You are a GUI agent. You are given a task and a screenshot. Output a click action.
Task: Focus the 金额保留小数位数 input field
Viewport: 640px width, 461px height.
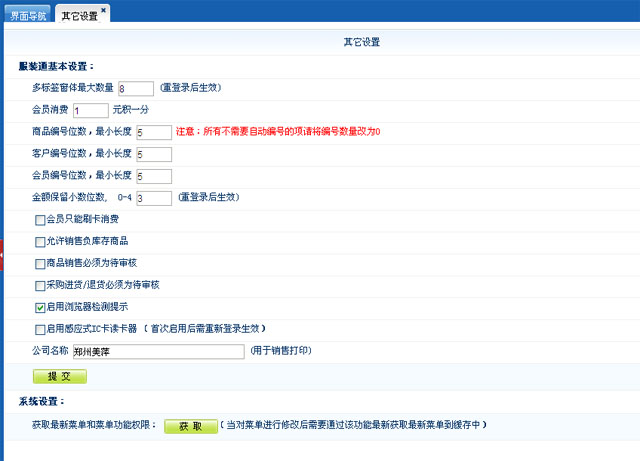[x=153, y=198]
